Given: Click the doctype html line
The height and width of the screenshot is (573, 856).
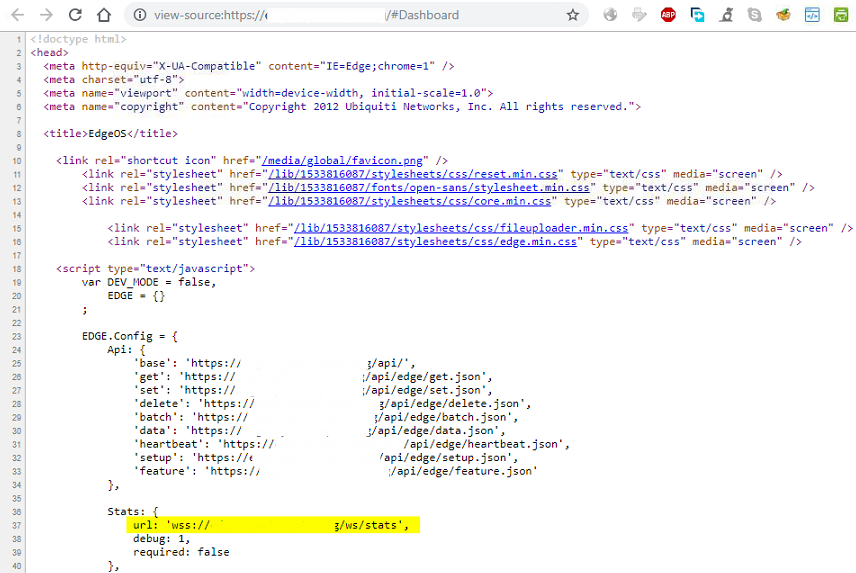Looking at the screenshot, I should [x=79, y=39].
